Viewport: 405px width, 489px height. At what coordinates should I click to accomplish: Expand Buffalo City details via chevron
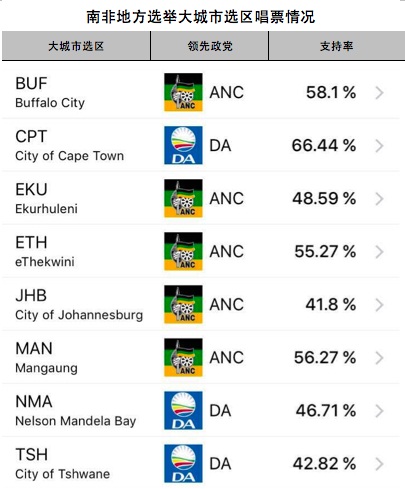tap(379, 93)
